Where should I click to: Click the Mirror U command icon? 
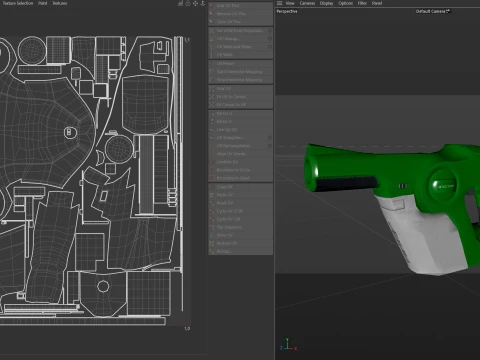(x=211, y=114)
